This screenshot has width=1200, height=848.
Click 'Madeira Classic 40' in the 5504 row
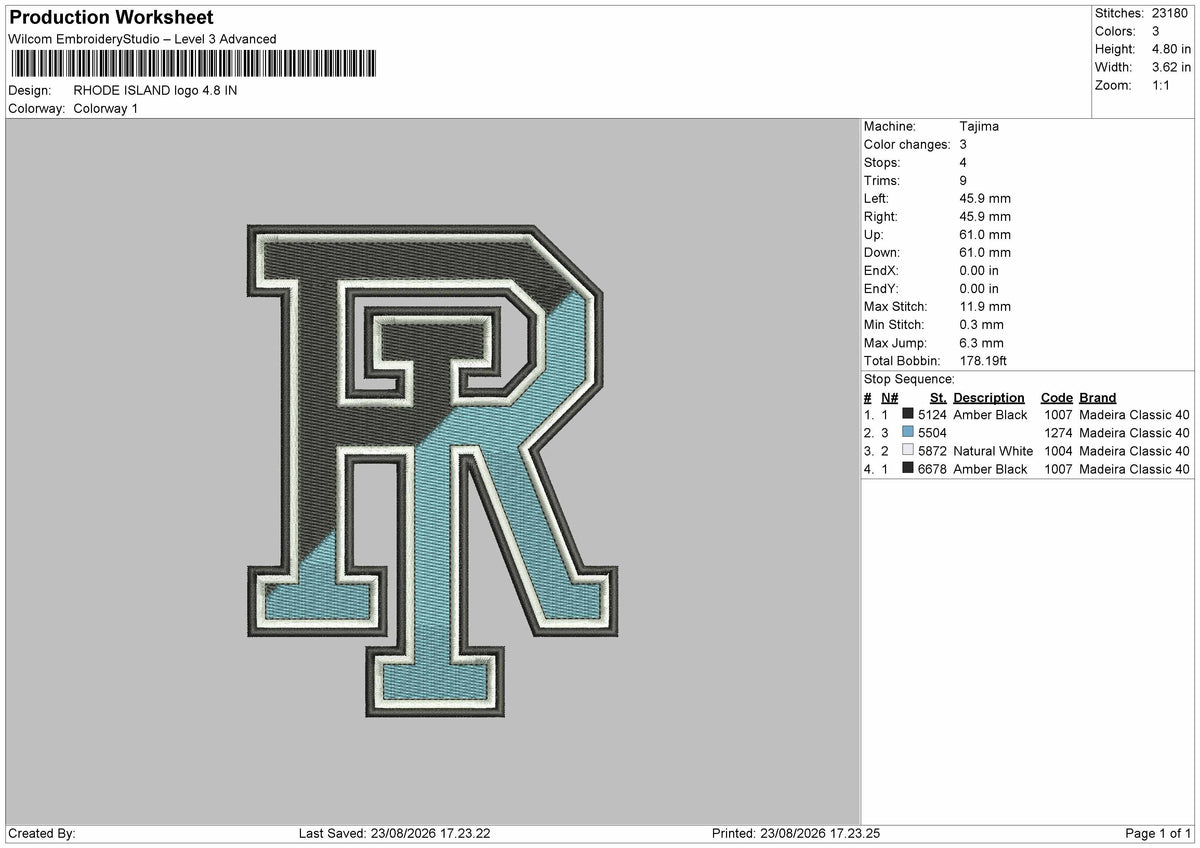pos(1135,432)
